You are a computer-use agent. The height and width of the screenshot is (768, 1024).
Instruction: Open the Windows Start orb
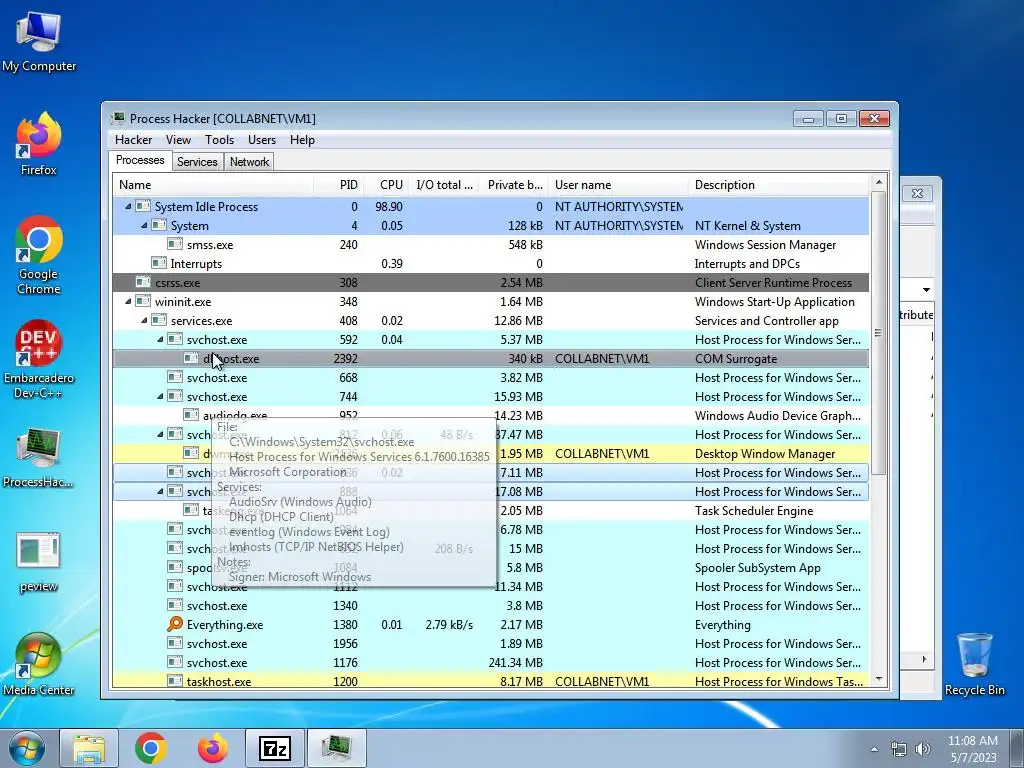(27, 748)
